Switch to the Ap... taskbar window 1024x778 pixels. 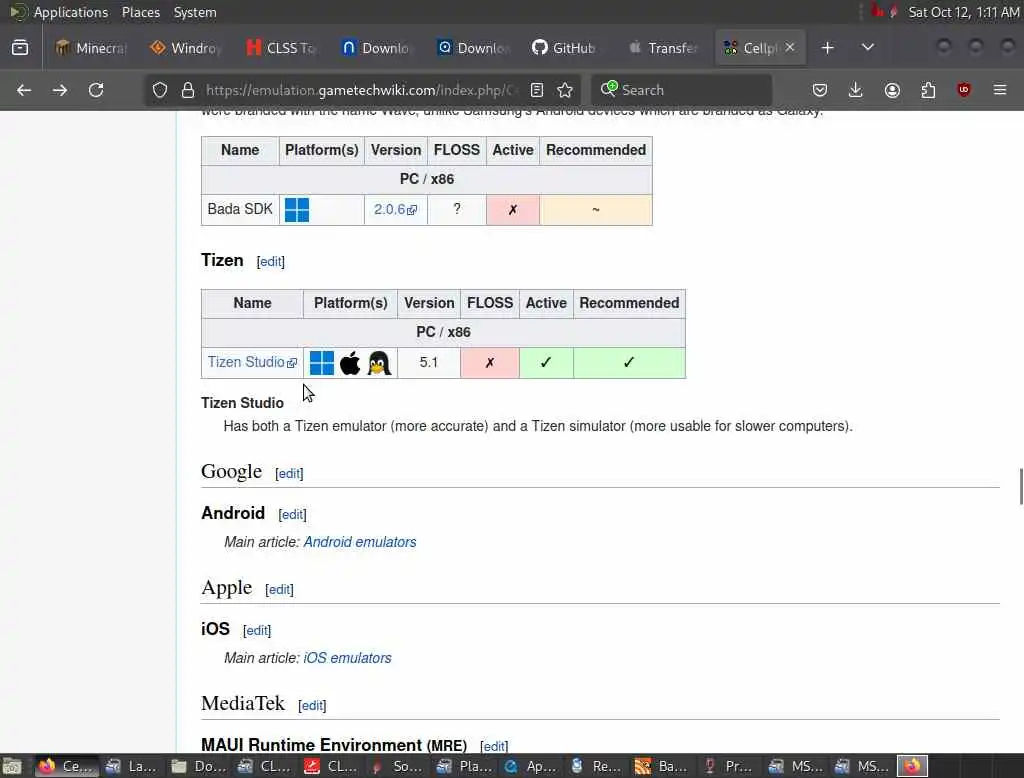[x=531, y=766]
